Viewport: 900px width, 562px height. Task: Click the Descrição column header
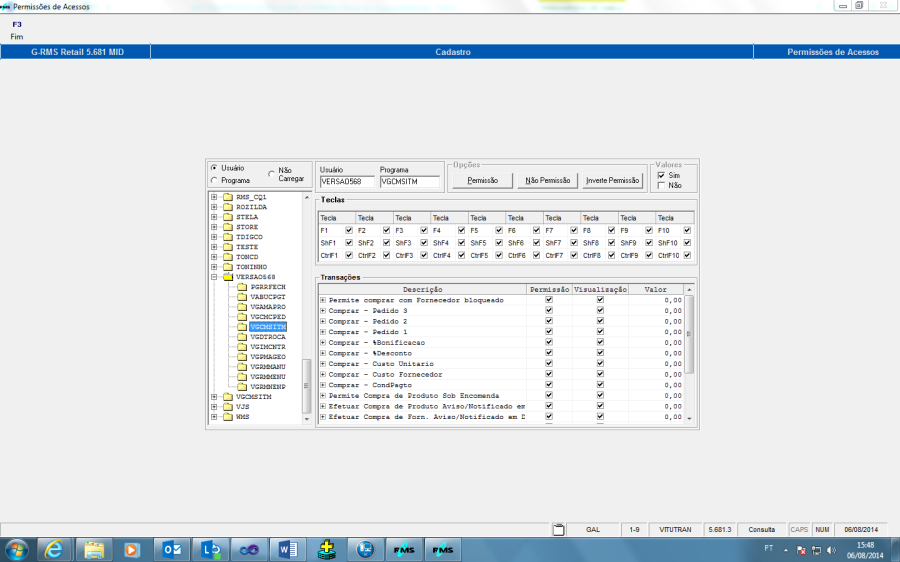[422, 289]
